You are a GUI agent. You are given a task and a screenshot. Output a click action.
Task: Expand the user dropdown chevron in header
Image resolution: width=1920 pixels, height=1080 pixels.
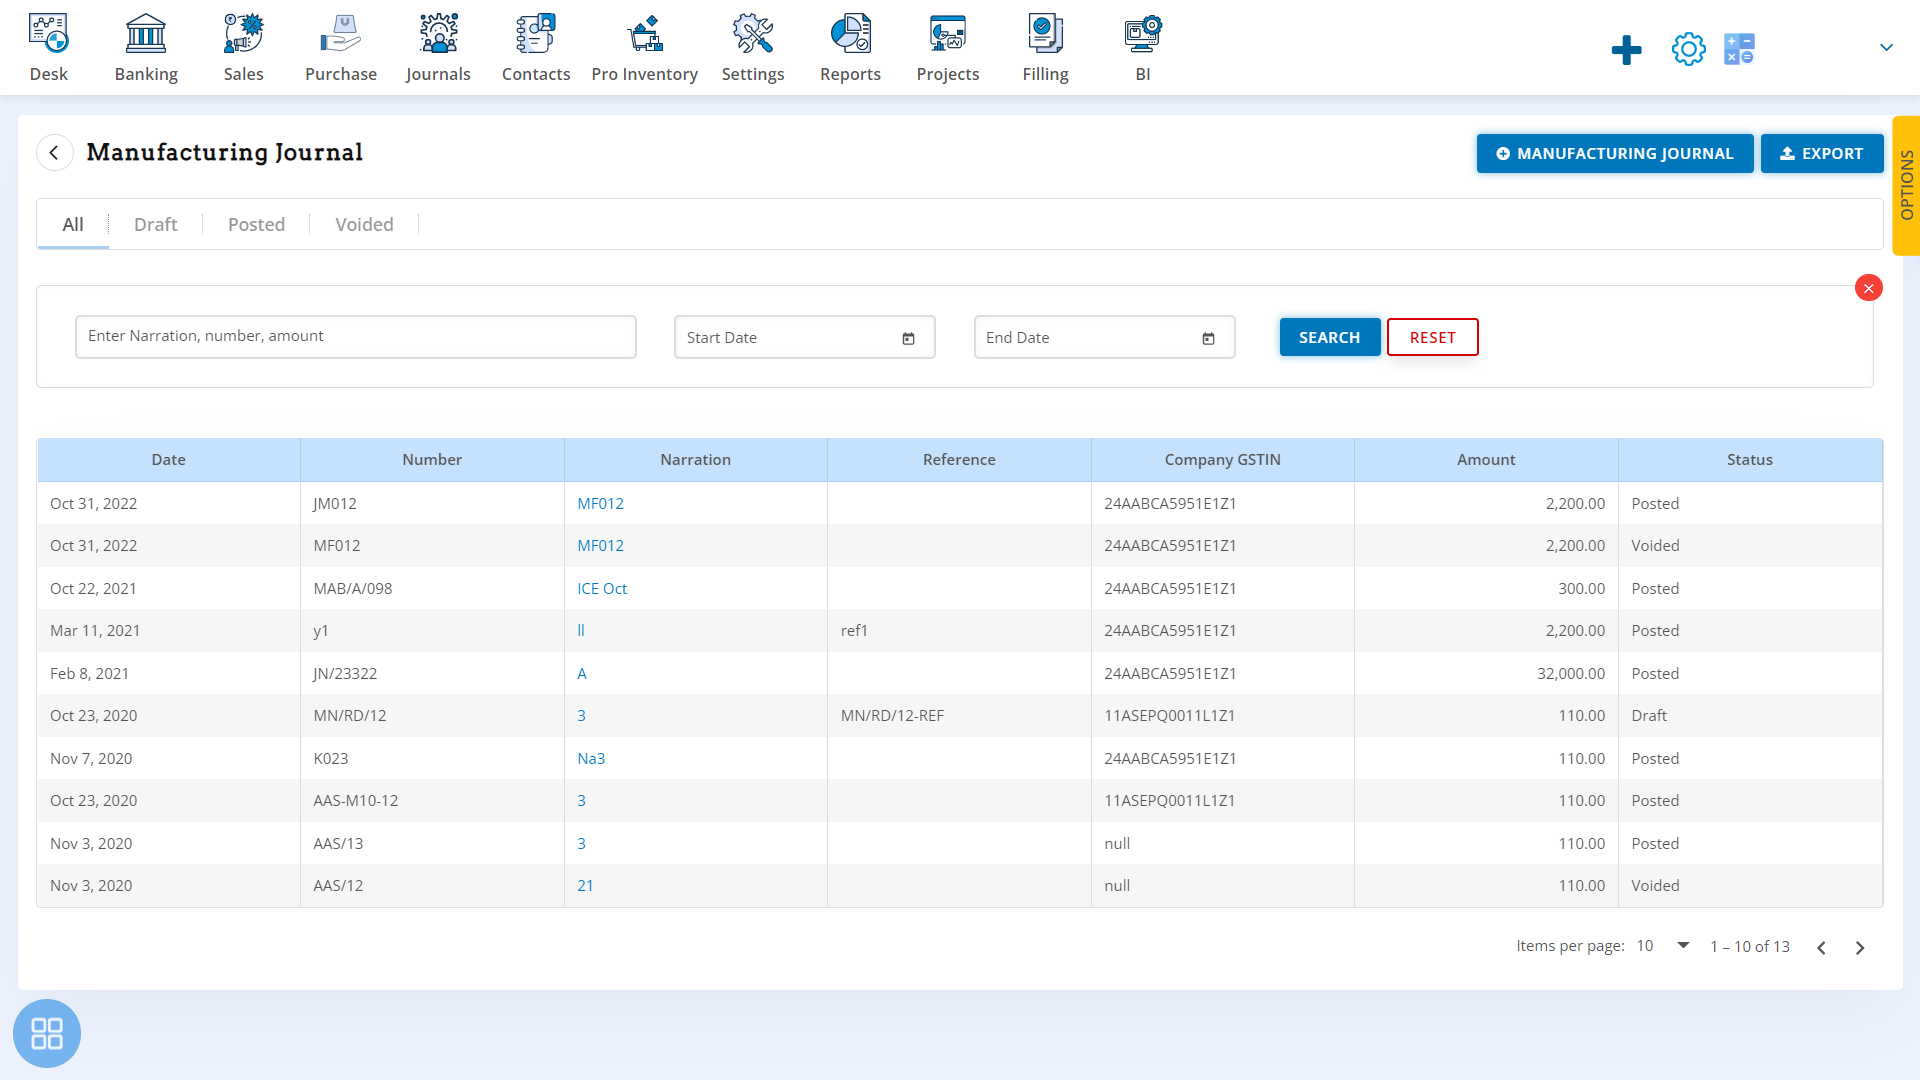pos(1886,47)
